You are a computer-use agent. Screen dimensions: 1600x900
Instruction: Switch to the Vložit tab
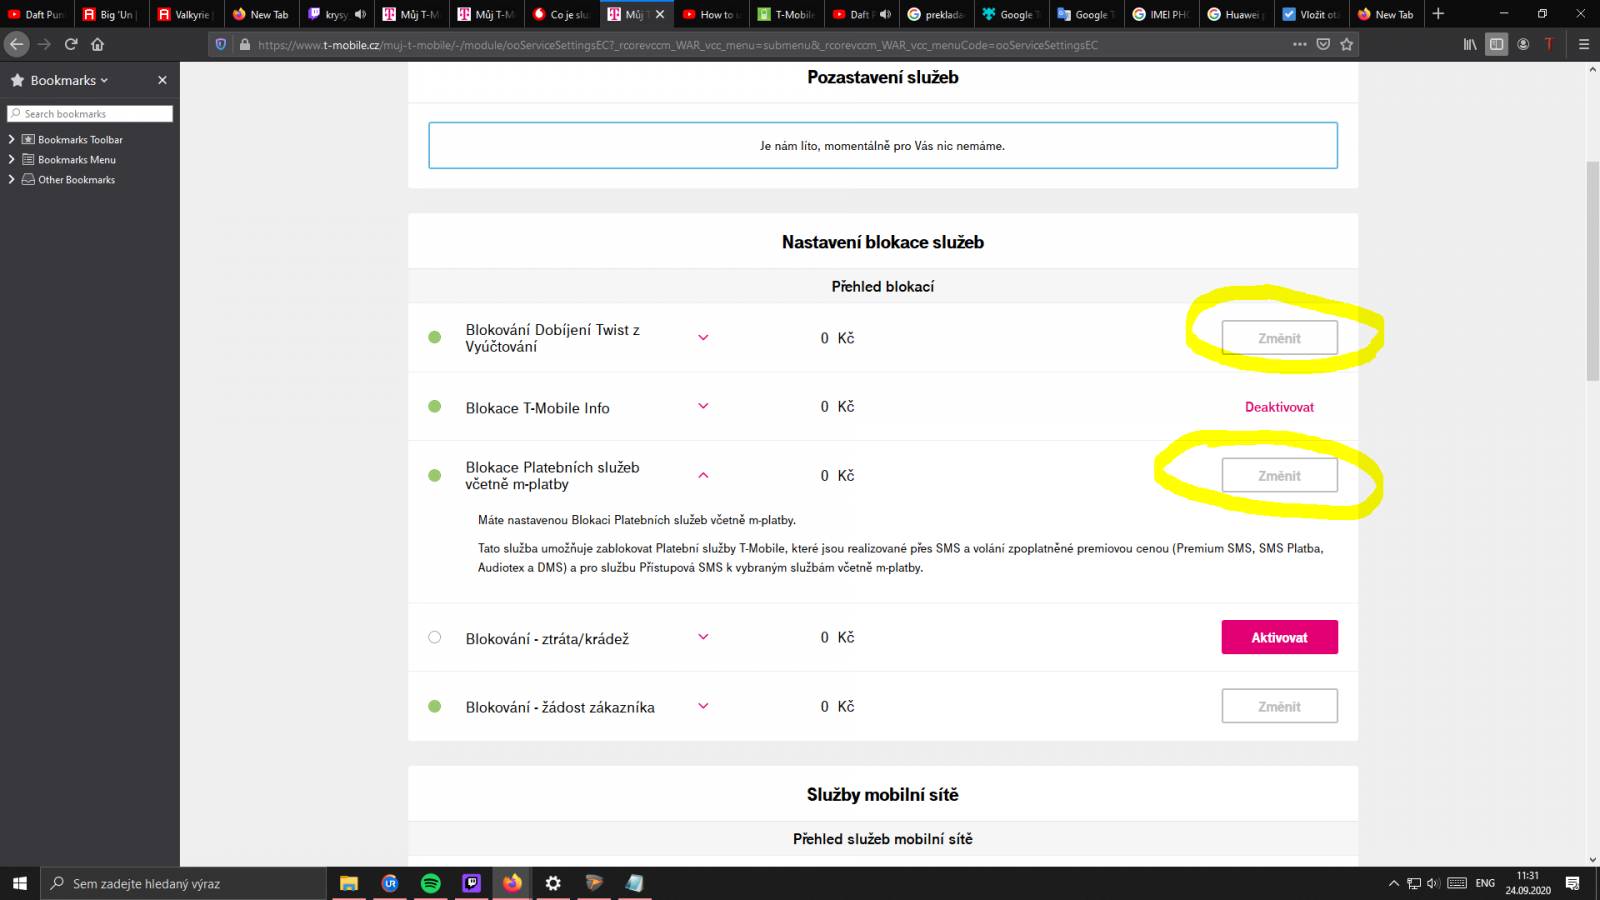pos(1310,14)
